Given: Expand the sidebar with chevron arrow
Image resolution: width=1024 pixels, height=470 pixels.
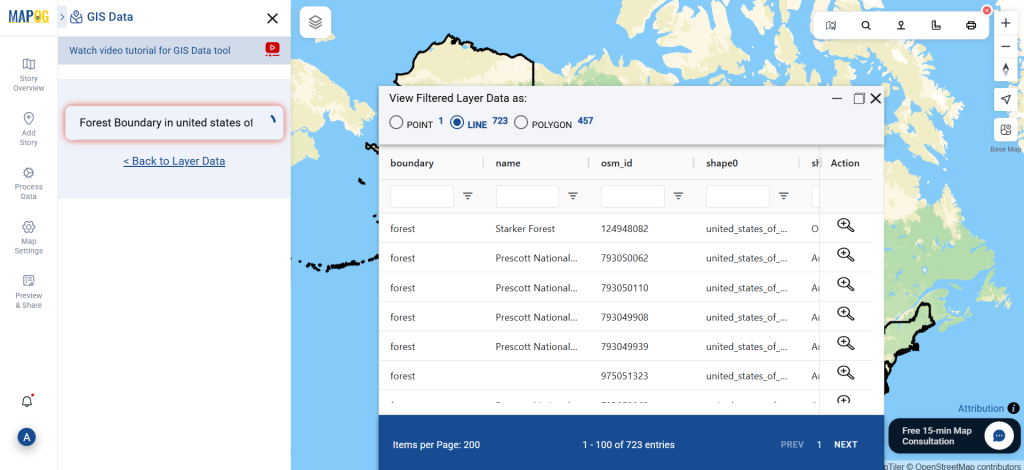Looking at the screenshot, I should pos(63,17).
